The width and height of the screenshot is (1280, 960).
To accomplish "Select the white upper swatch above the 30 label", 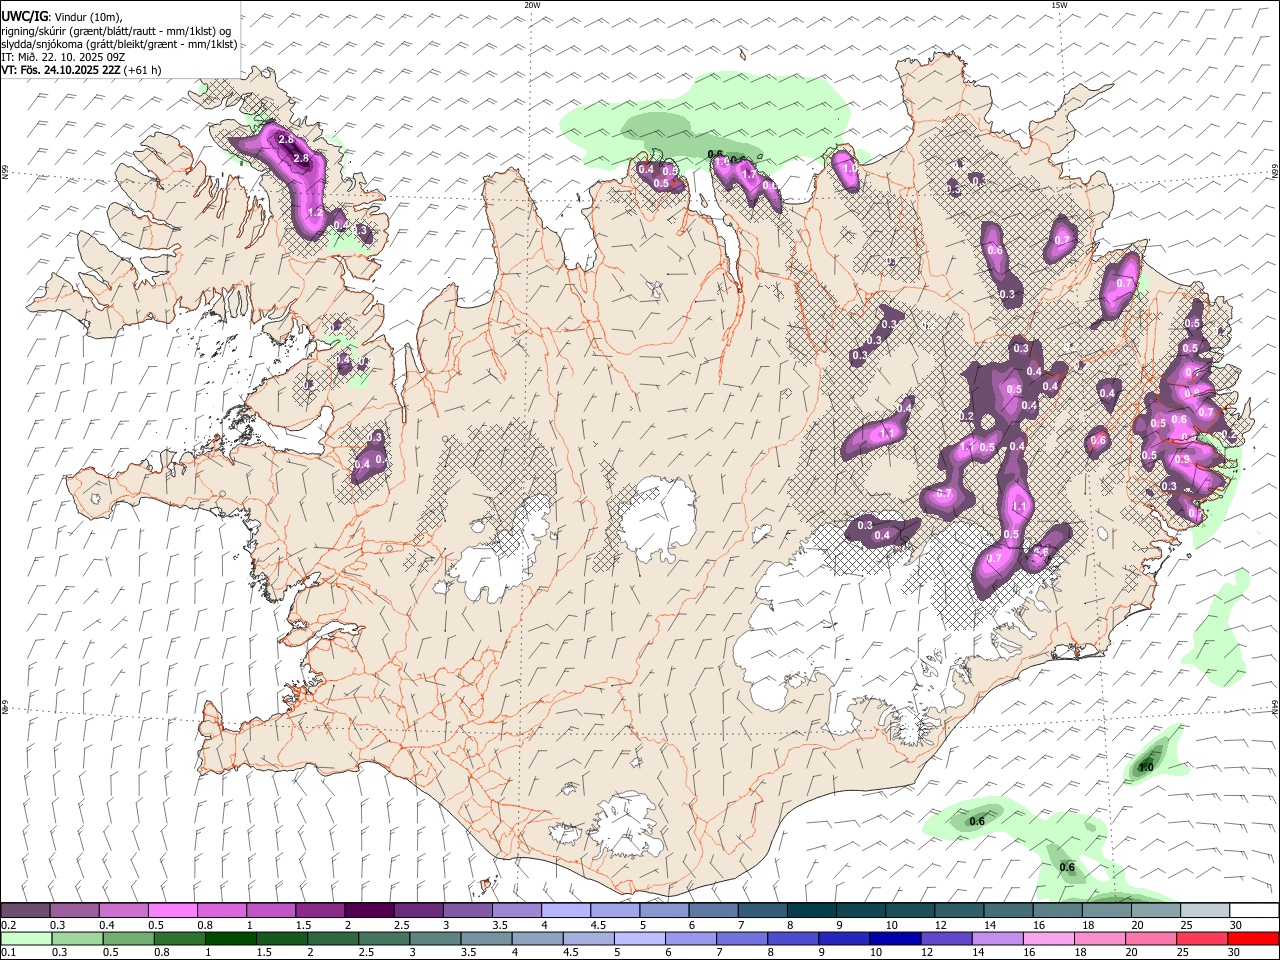I will pos(1254,910).
